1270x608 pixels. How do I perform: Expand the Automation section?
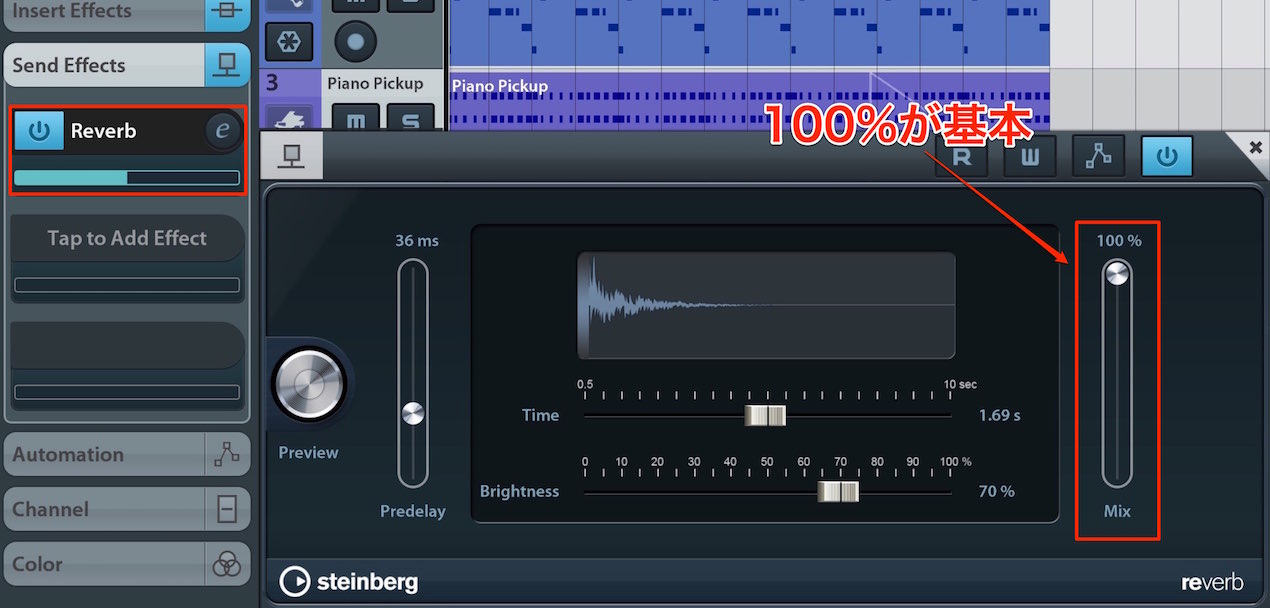pos(127,455)
